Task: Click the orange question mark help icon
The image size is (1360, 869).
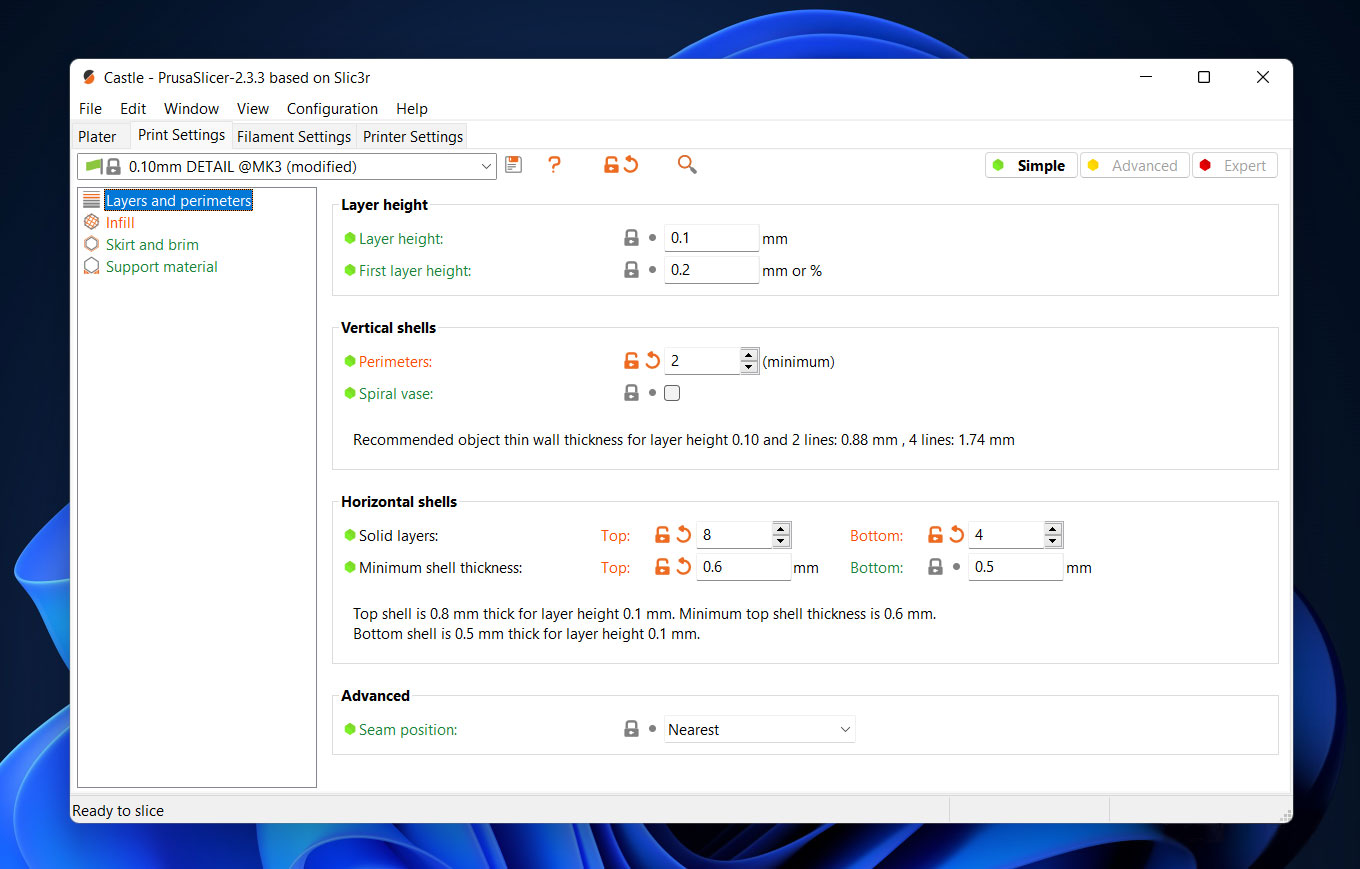Action: (x=554, y=165)
